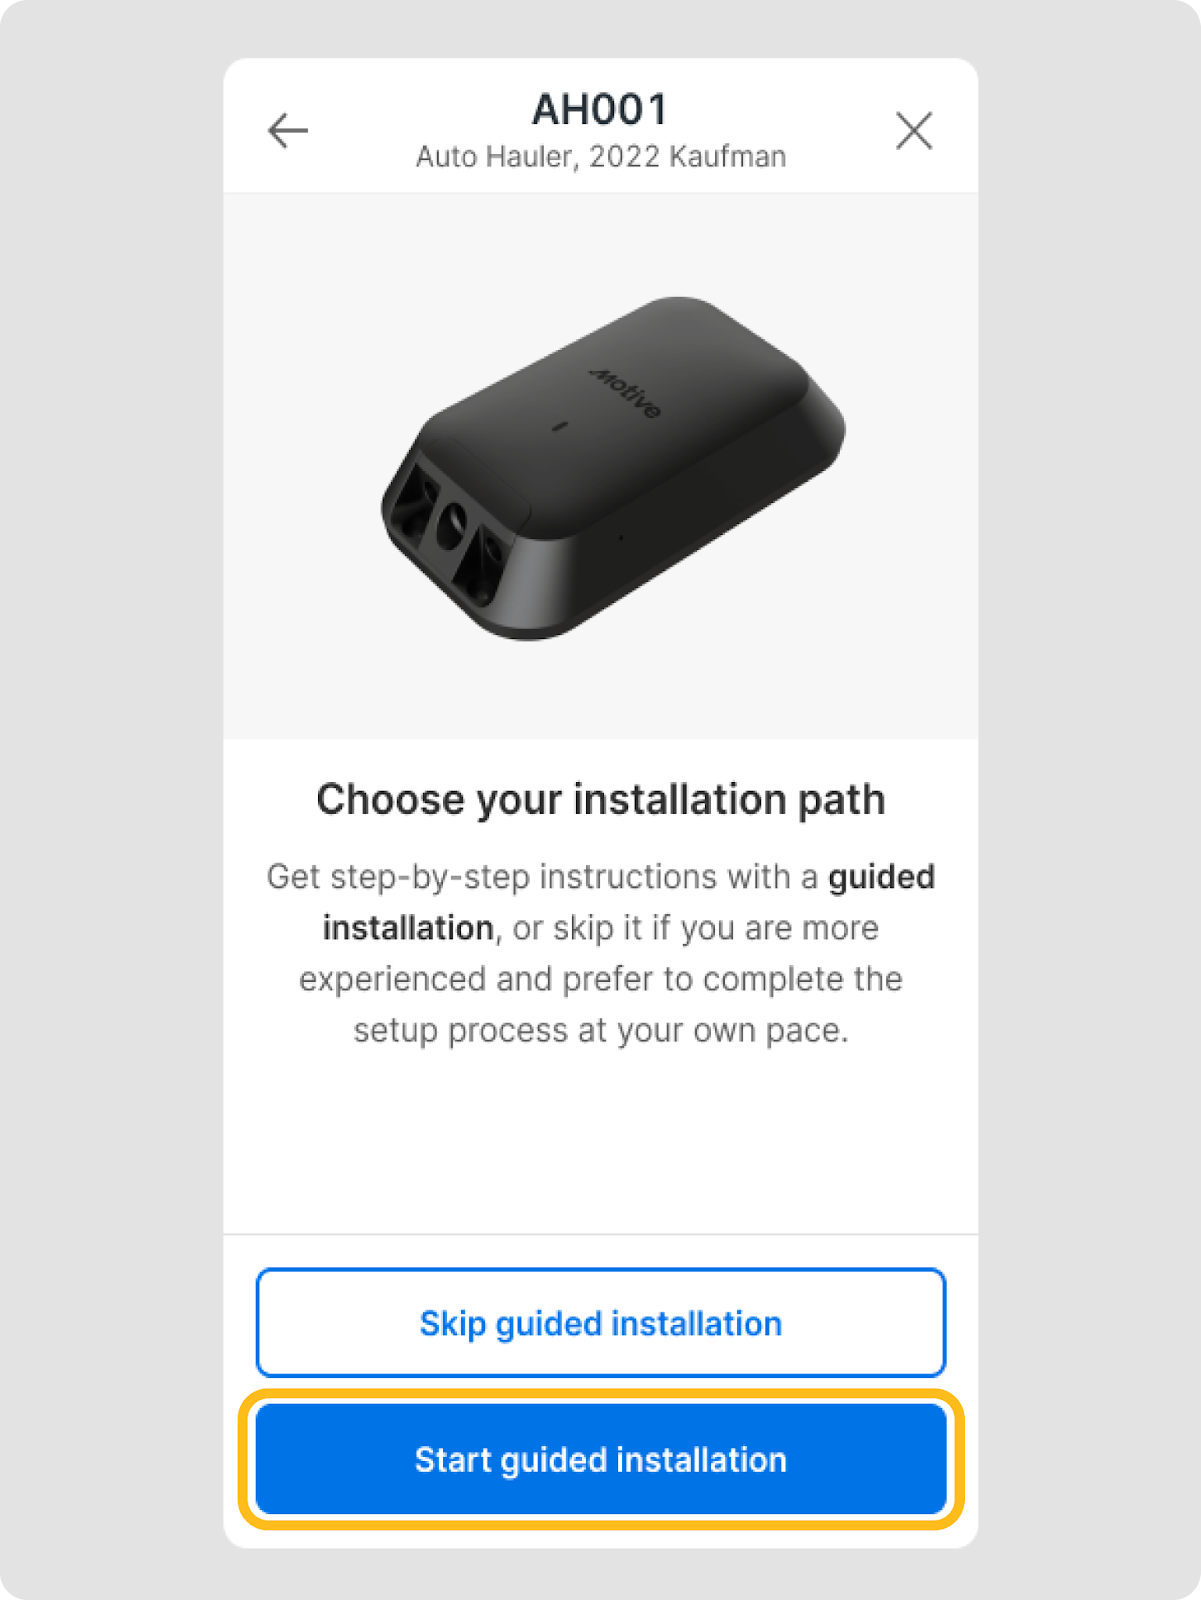Viewport: 1201px width, 1600px height.
Task: Click the Motive device product image
Action: tap(613, 468)
